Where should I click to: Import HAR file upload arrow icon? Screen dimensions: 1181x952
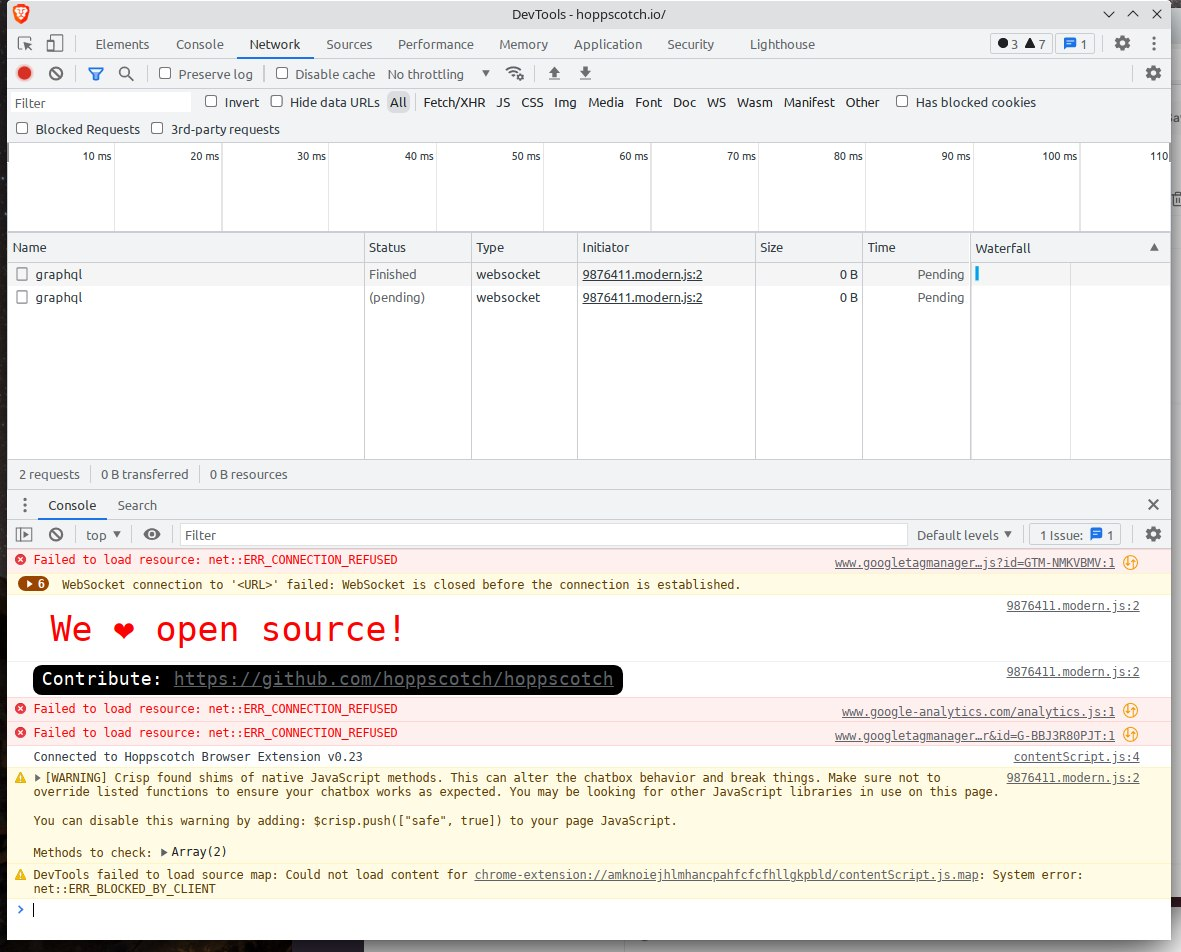(x=554, y=73)
